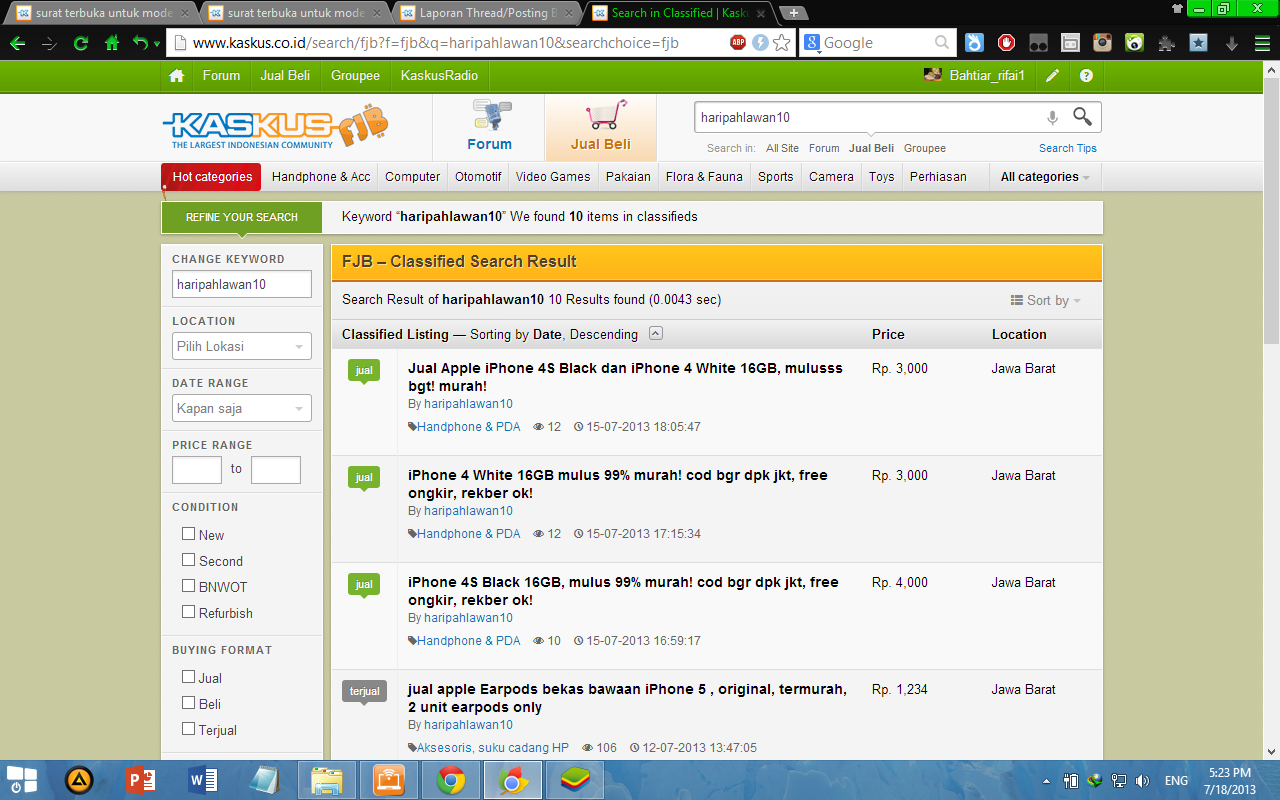Toggle the sort direction arrow beside Descending
1280x800 pixels.
pos(655,334)
